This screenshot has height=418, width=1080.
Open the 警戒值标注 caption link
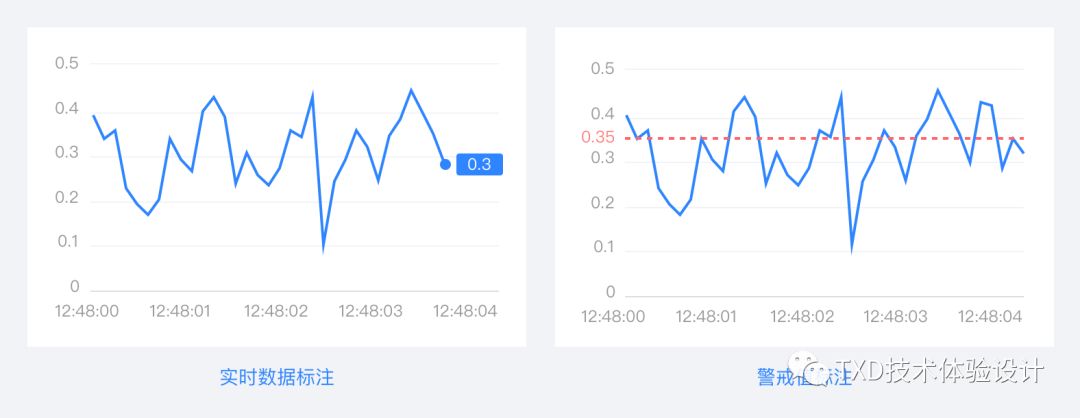click(x=804, y=377)
